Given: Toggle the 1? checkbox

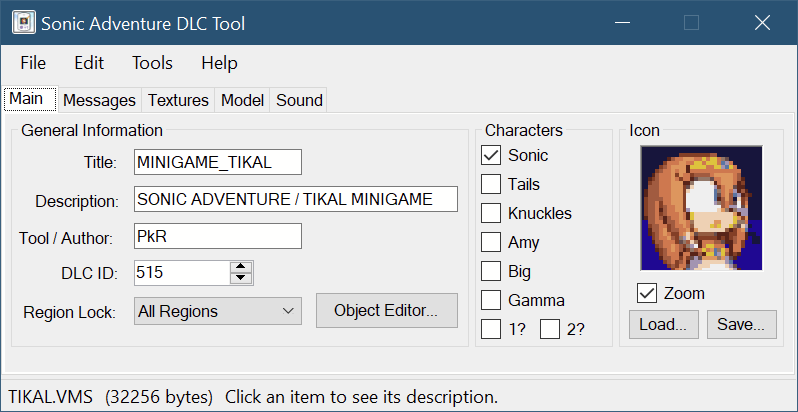Looking at the screenshot, I should click(x=491, y=329).
